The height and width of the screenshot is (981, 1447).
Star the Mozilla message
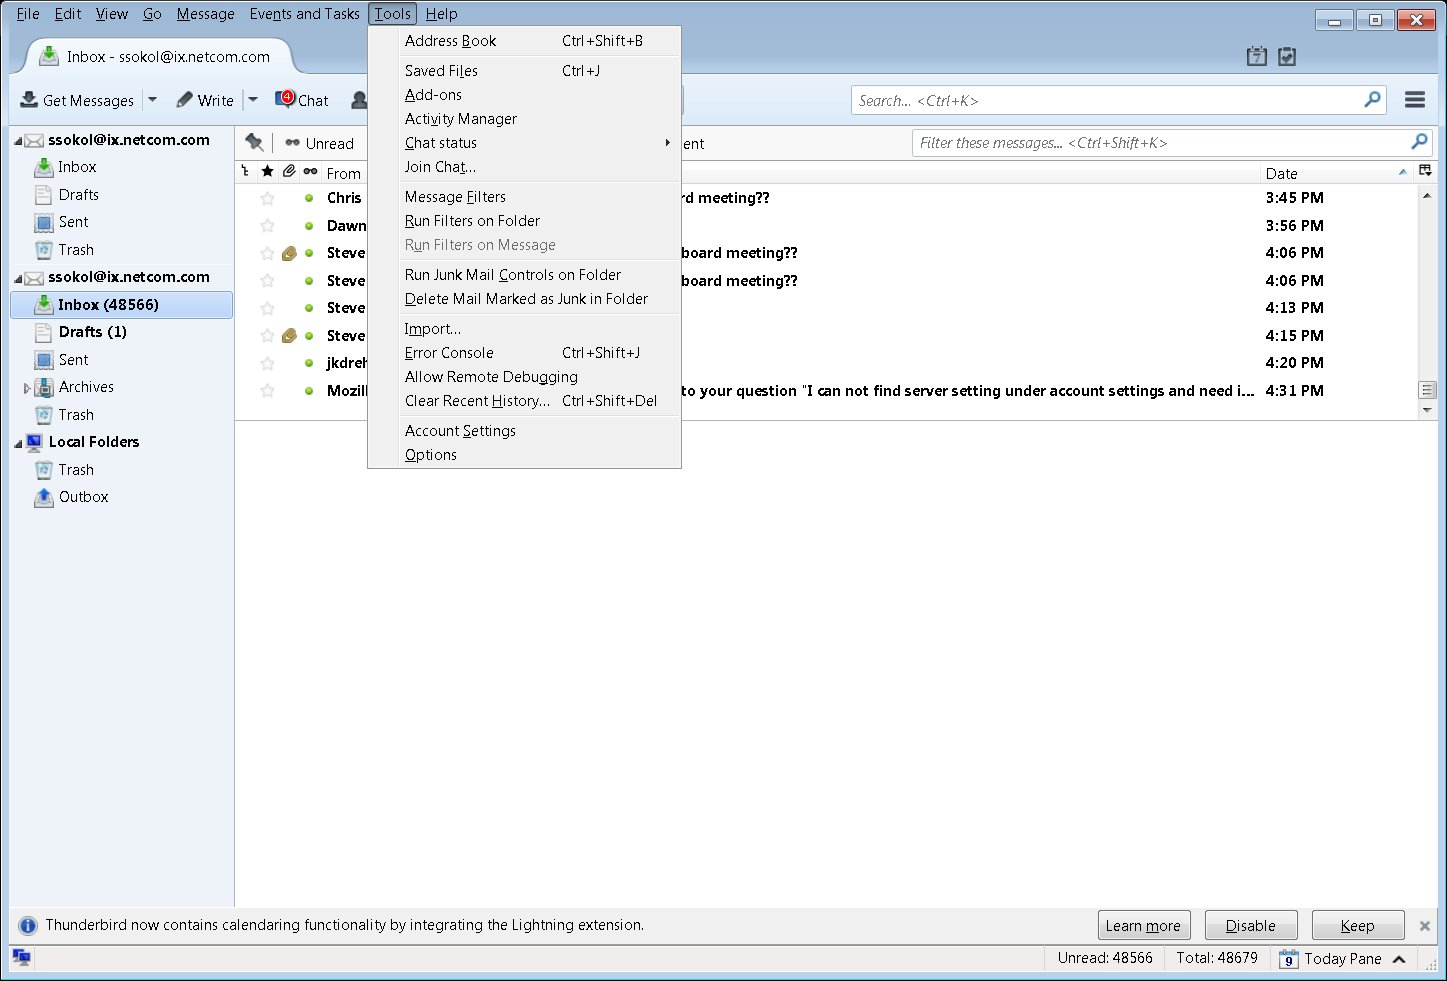click(x=267, y=391)
